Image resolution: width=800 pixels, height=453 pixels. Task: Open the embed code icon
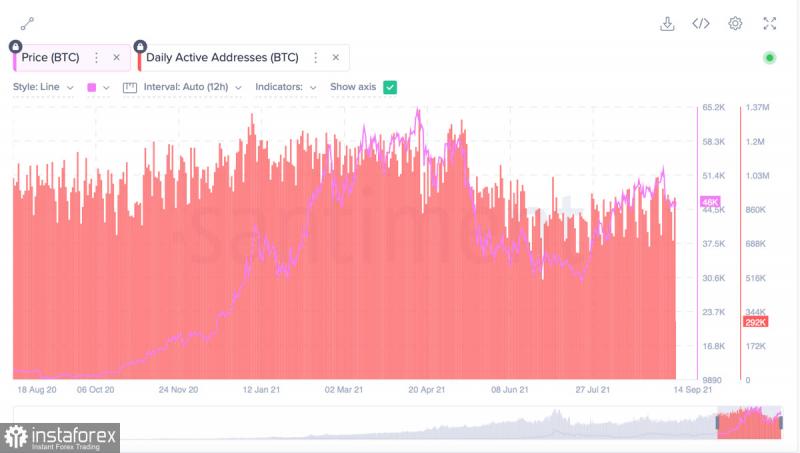coord(701,23)
